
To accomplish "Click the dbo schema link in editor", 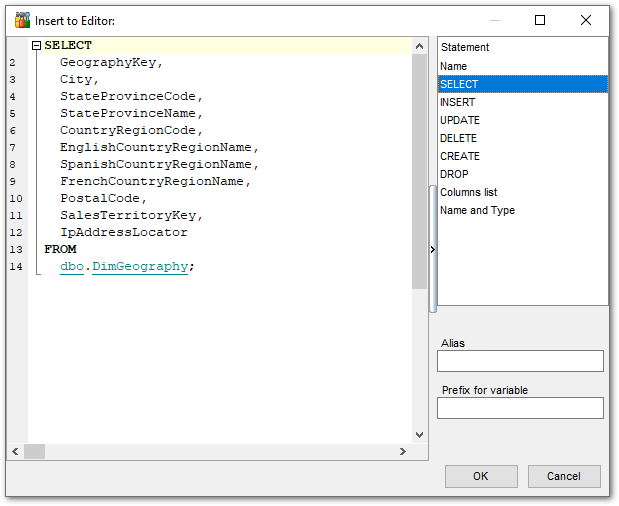I will (71, 266).
